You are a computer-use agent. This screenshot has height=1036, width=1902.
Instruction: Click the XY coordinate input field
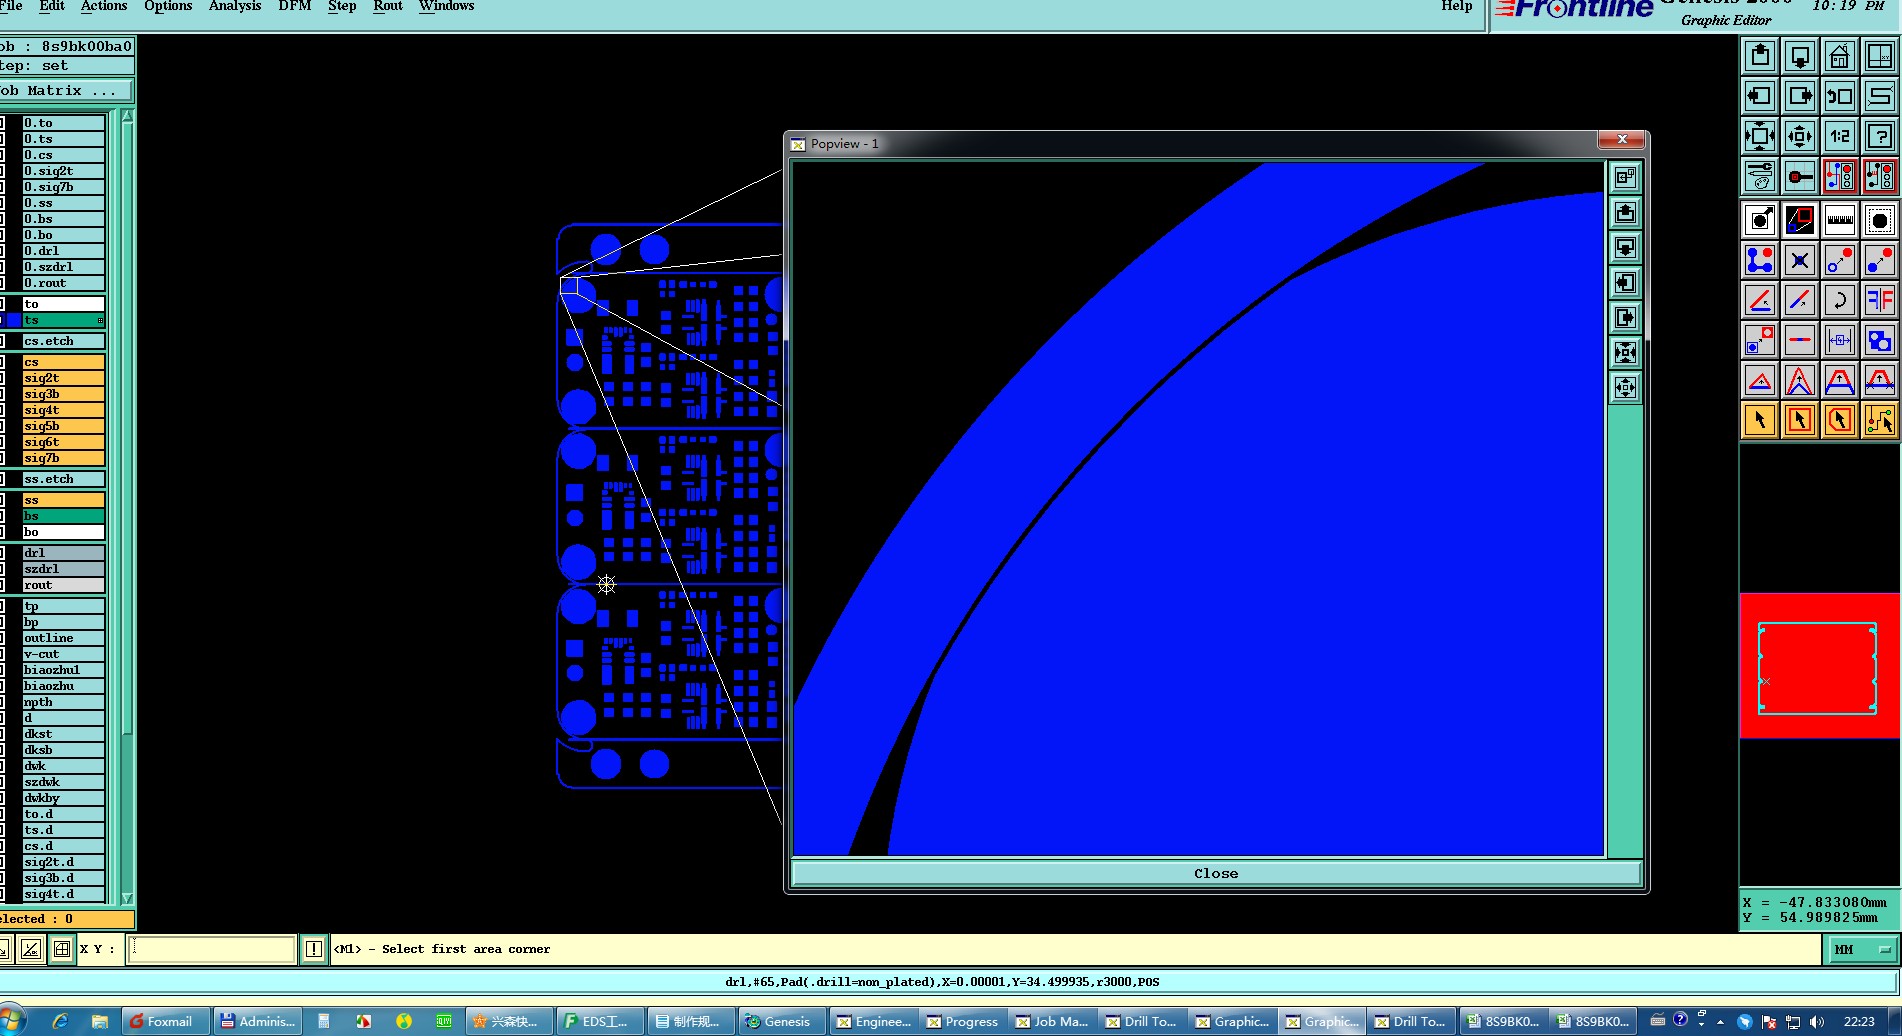click(x=211, y=949)
